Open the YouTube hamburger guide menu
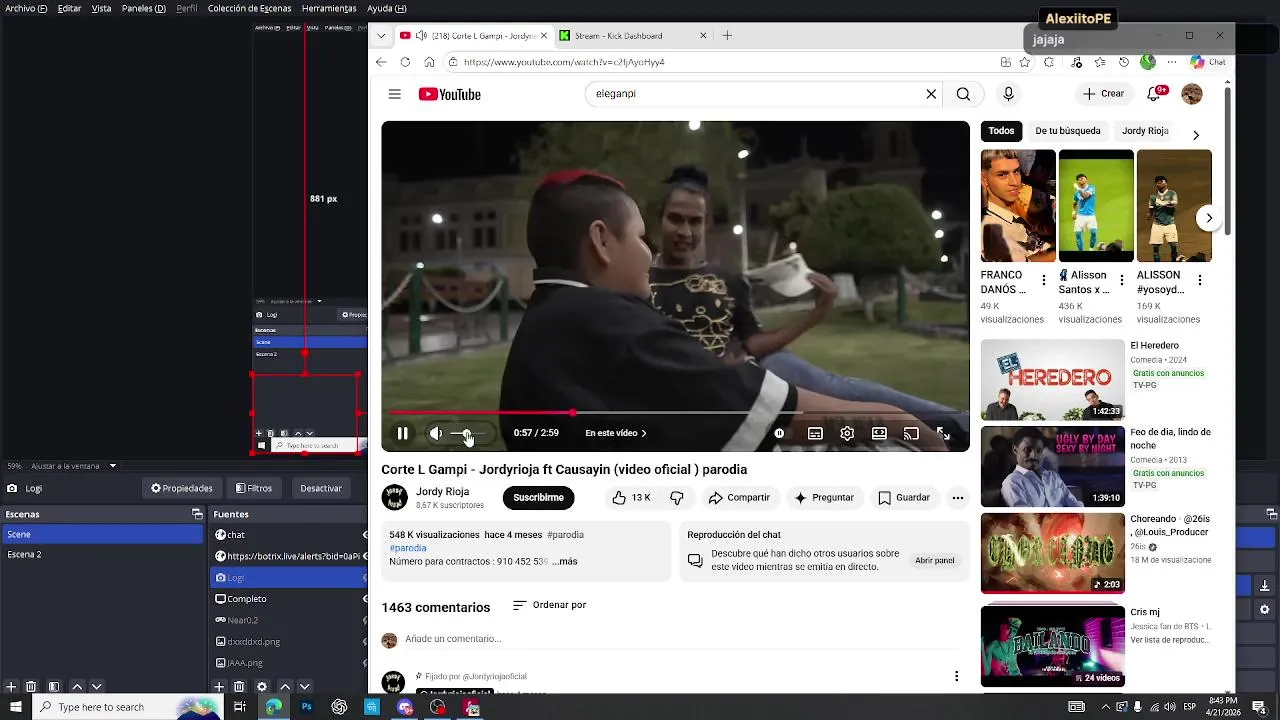This screenshot has width=1280, height=720. pos(395,94)
